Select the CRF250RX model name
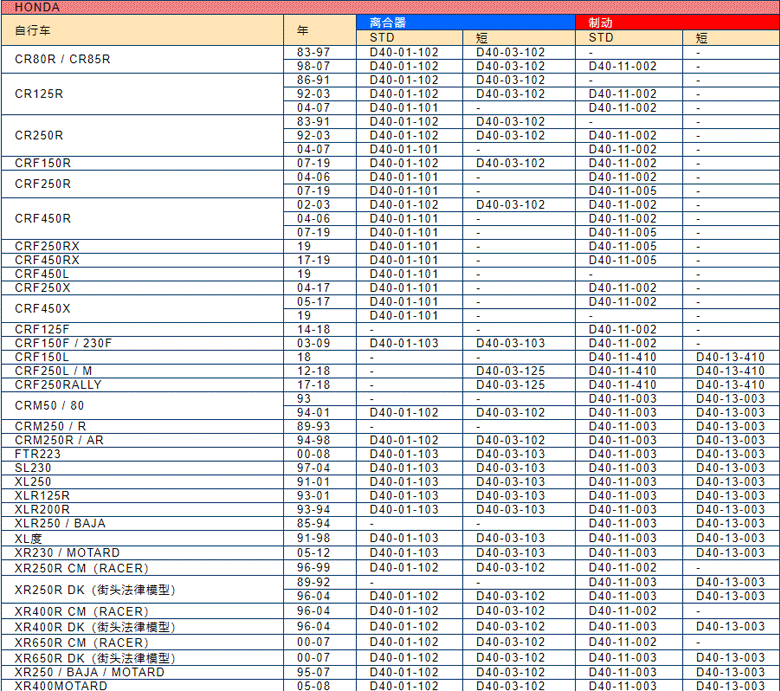Viewport: 780px width, 691px height. tap(47, 246)
